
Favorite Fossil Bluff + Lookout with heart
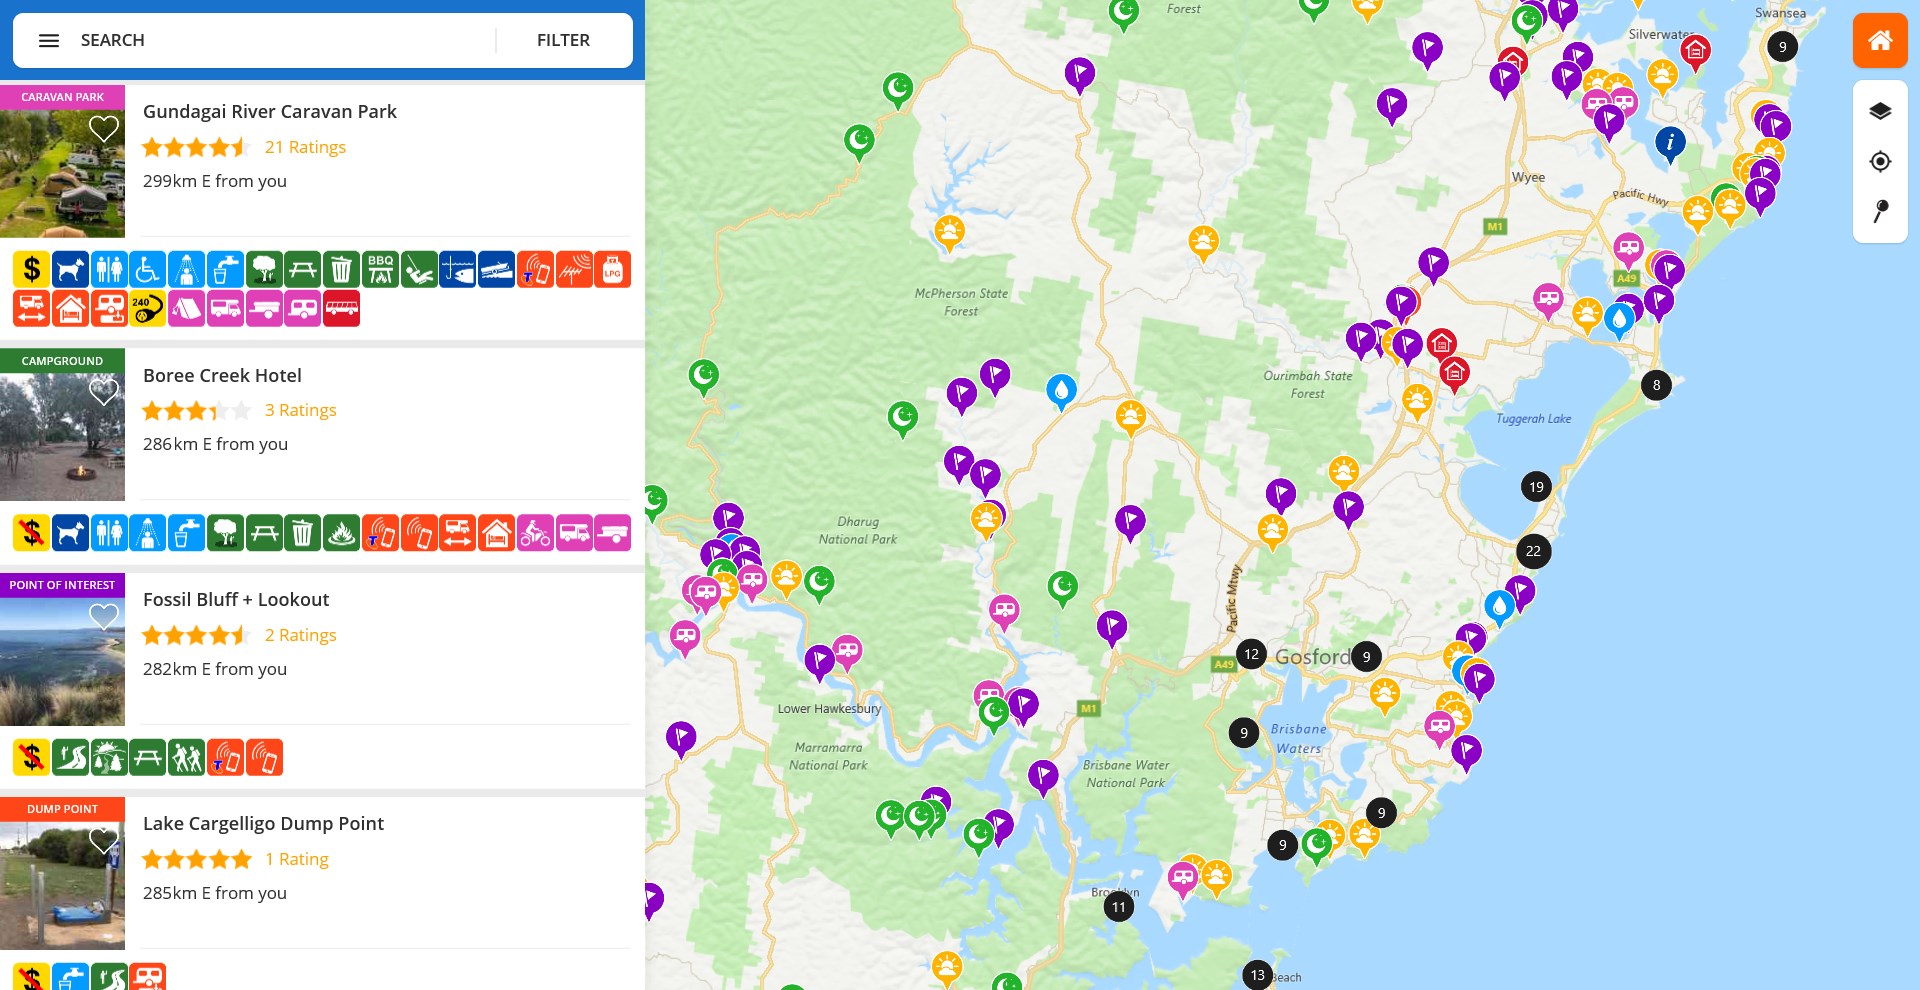point(104,617)
